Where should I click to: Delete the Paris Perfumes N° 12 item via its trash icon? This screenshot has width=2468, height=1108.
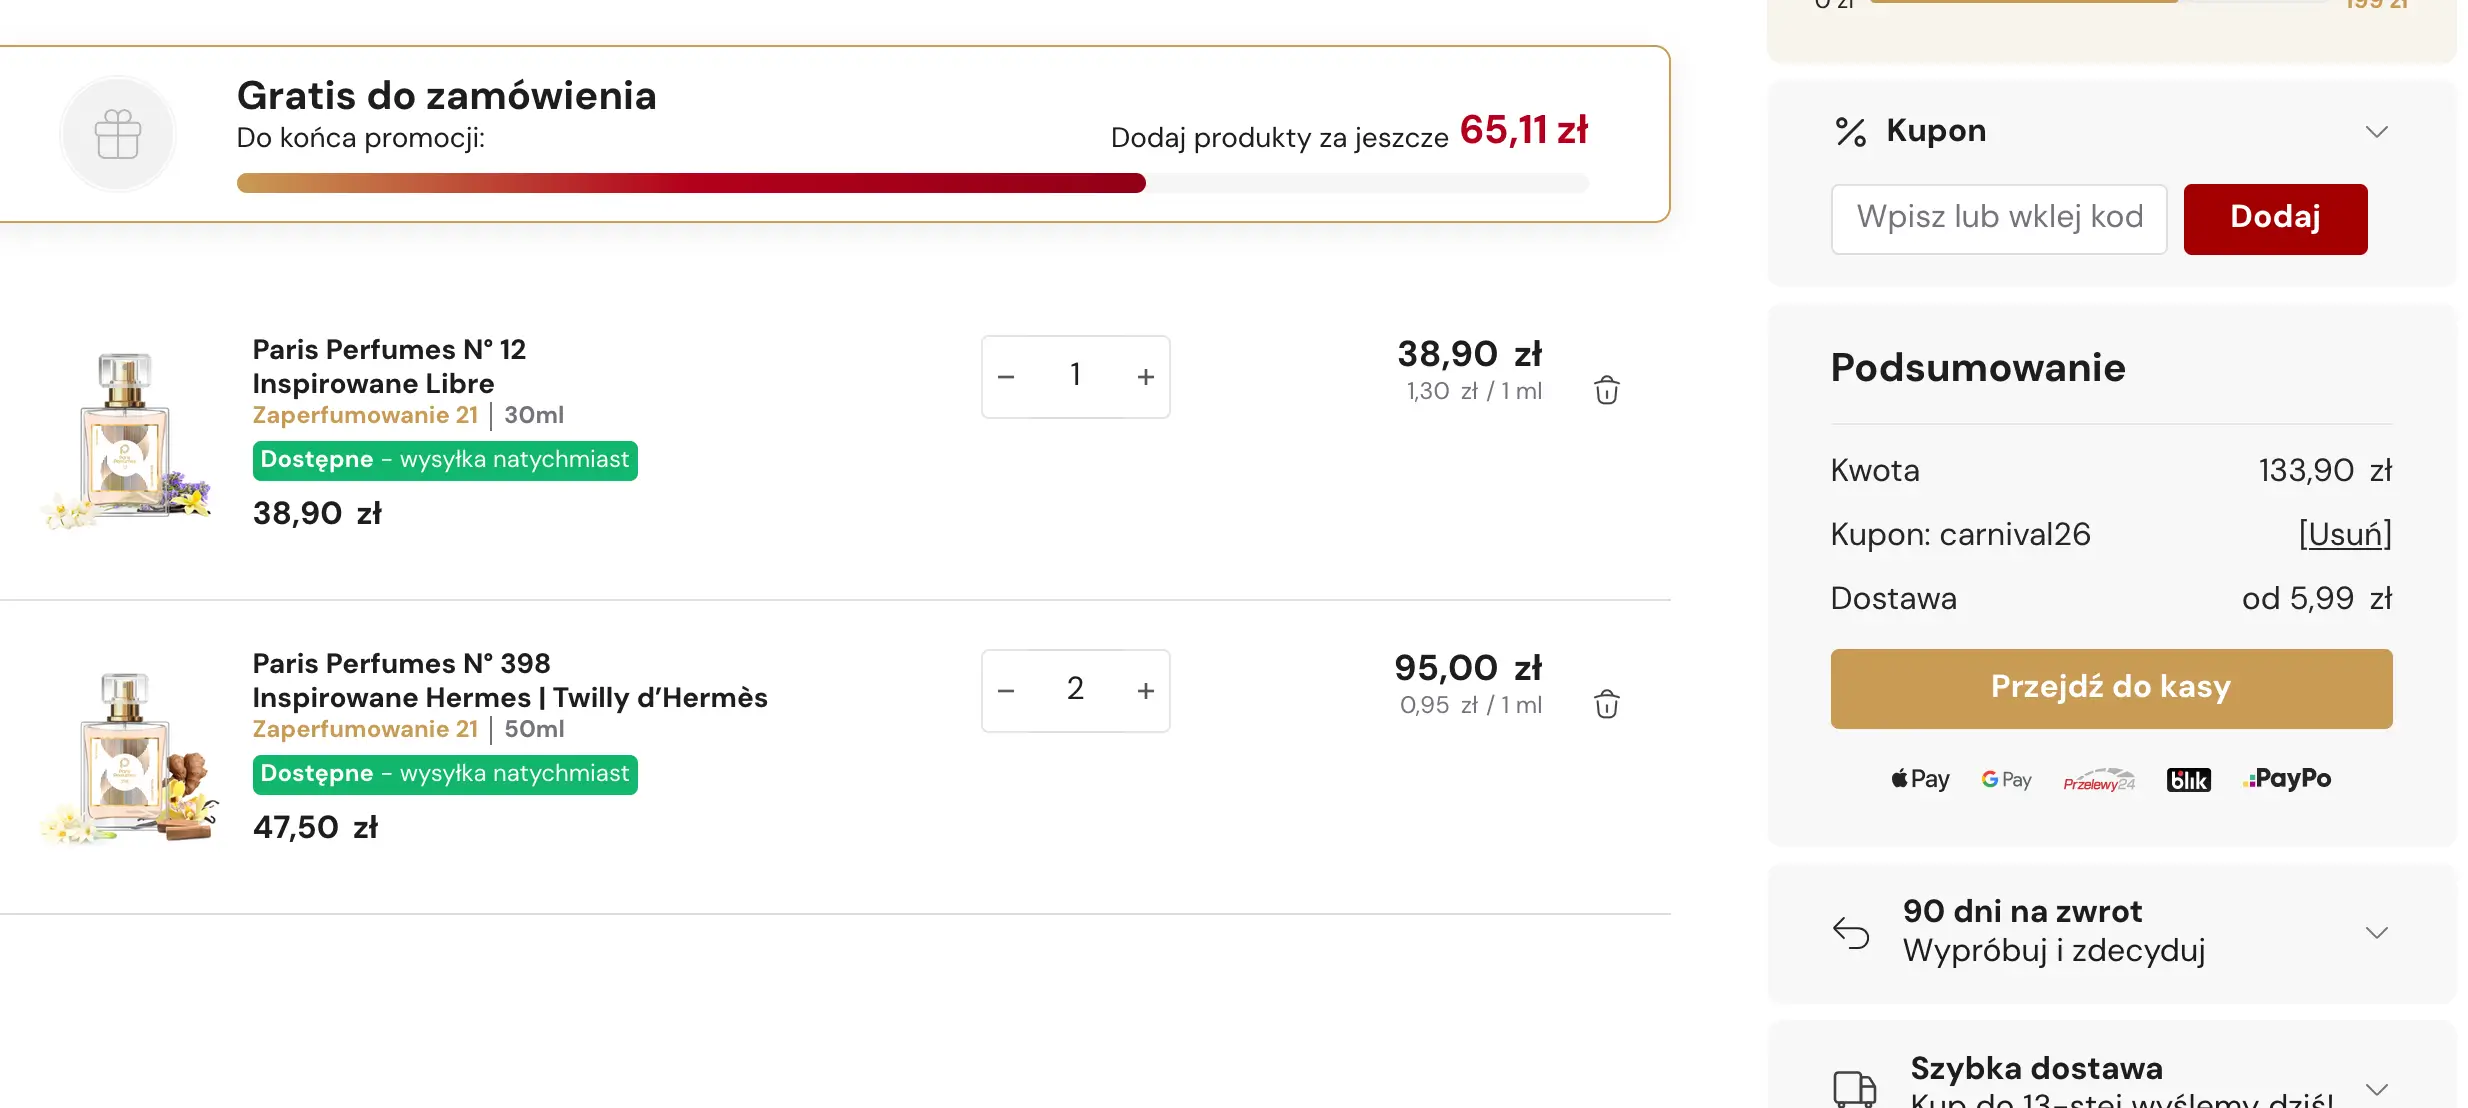[x=1606, y=390]
